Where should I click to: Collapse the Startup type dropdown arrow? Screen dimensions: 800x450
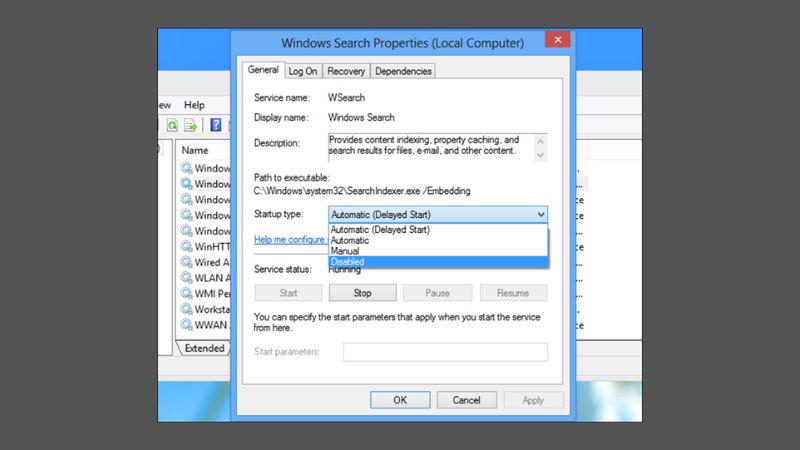click(540, 214)
